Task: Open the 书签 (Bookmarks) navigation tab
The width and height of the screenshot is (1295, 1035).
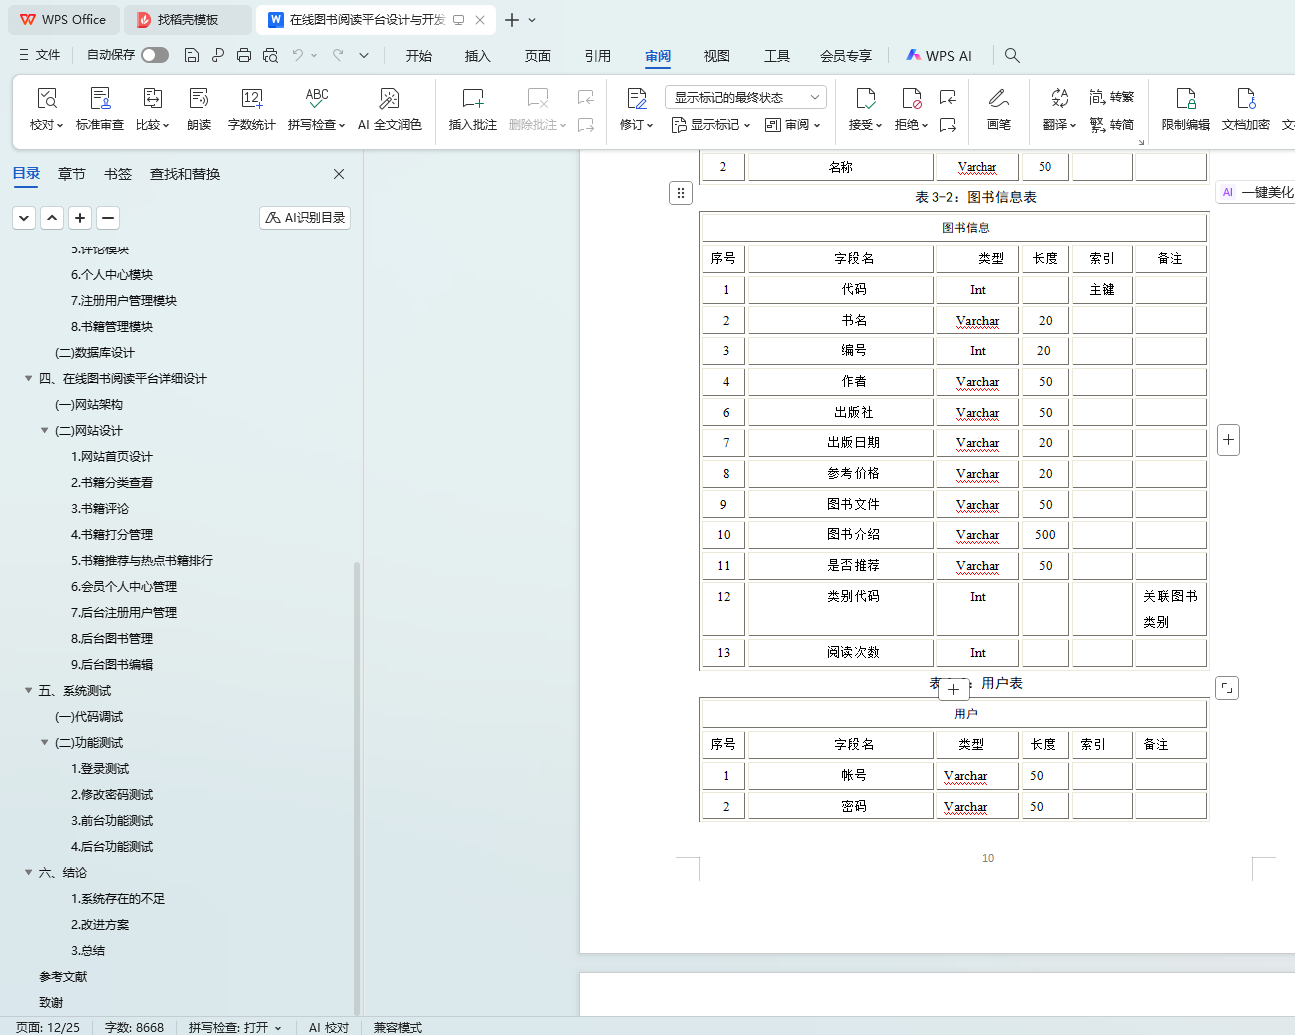Action: coord(118,174)
